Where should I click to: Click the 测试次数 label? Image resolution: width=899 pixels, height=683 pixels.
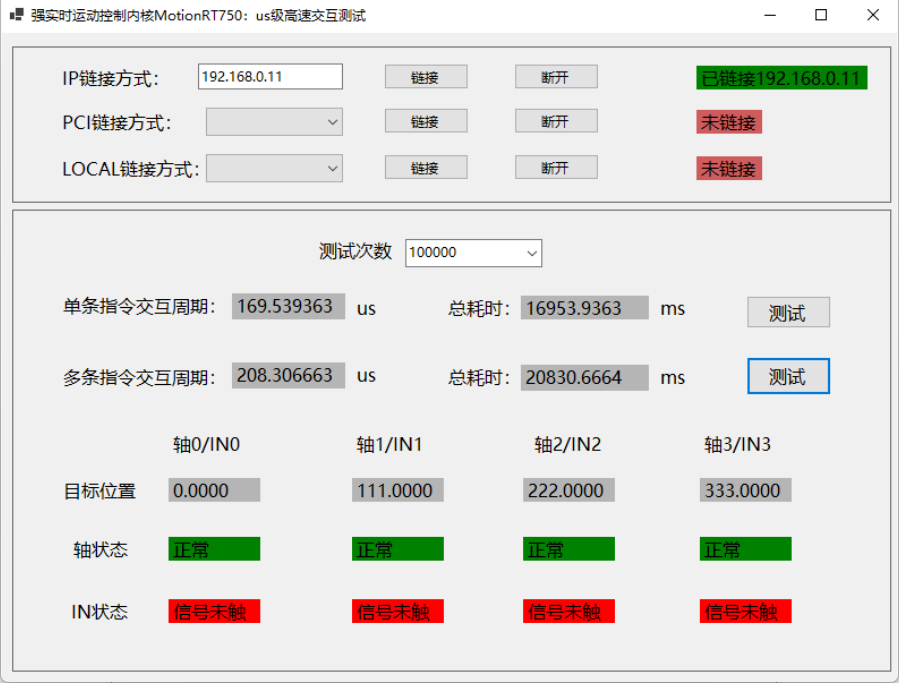355,251
